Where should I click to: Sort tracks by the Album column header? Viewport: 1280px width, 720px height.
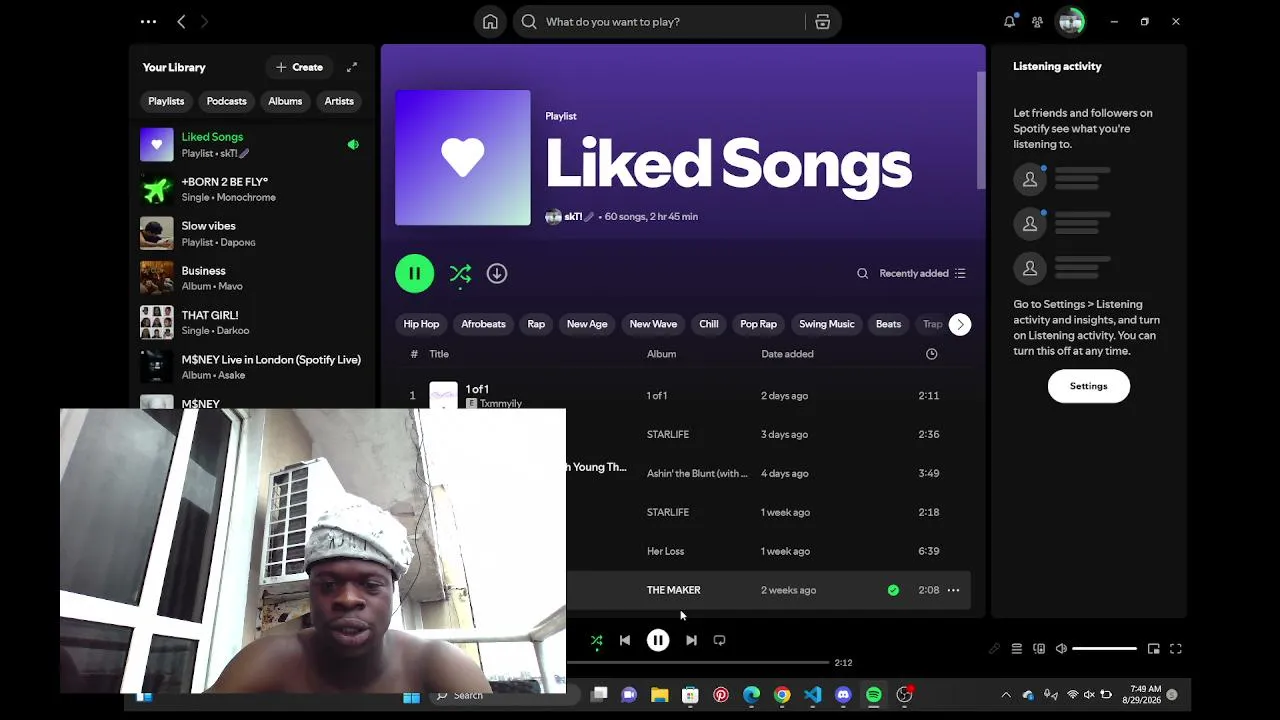pyautogui.click(x=661, y=354)
